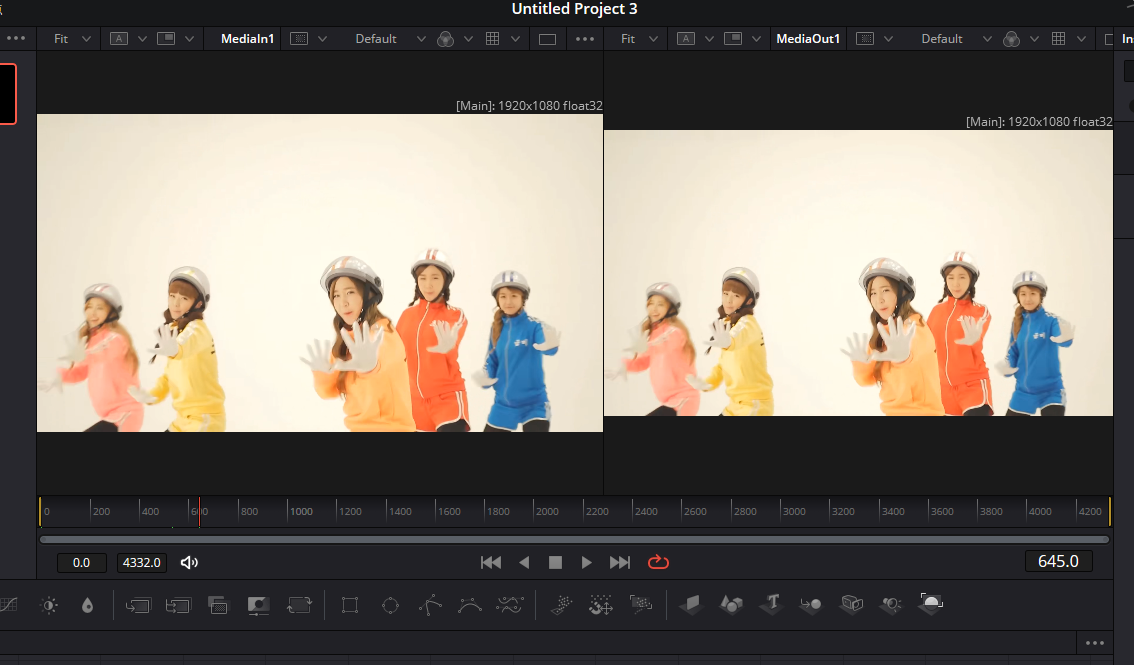The width and height of the screenshot is (1134, 665).
Task: Select the Brightness Contrast tool
Action: pos(49,605)
